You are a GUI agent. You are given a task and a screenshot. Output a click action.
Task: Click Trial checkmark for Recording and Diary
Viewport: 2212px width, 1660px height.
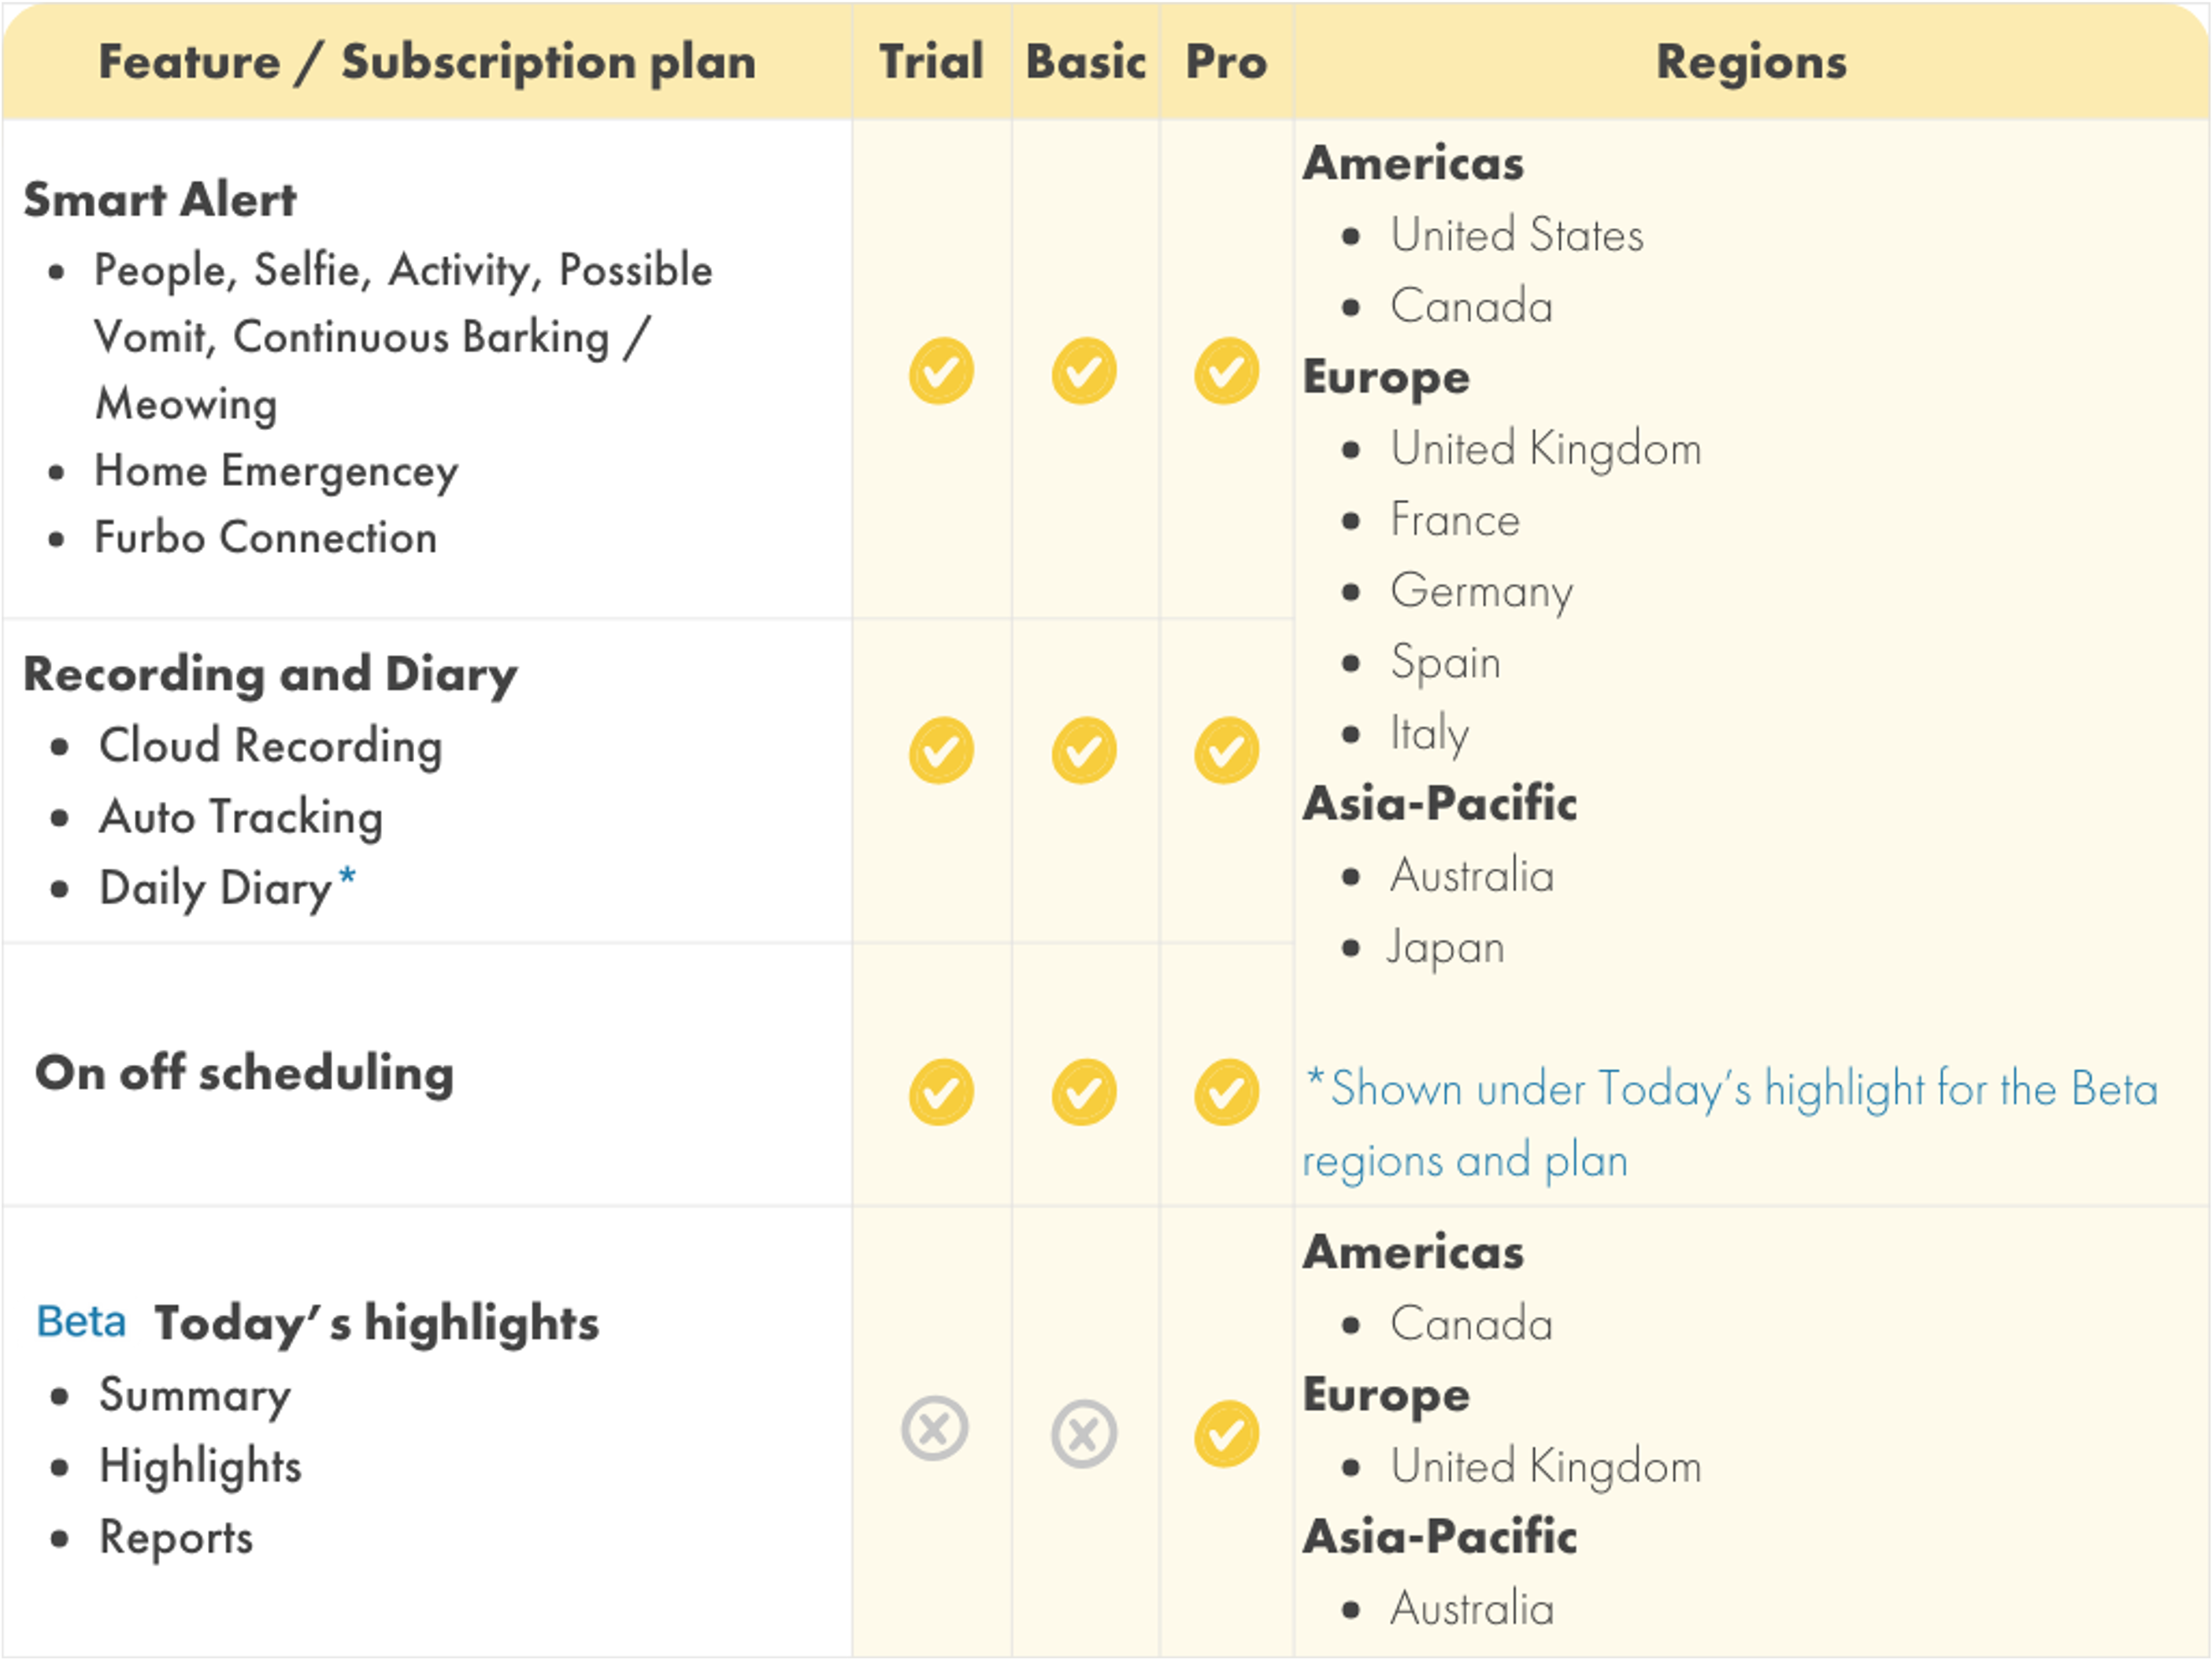pos(941,750)
